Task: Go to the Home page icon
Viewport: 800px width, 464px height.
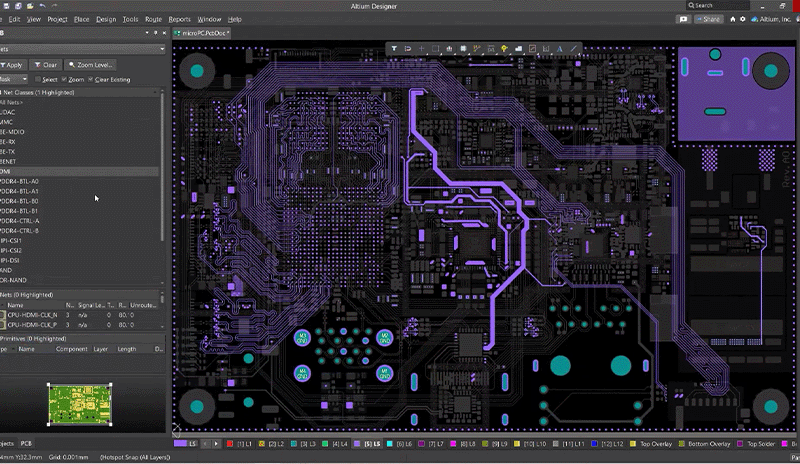Action: (x=733, y=19)
